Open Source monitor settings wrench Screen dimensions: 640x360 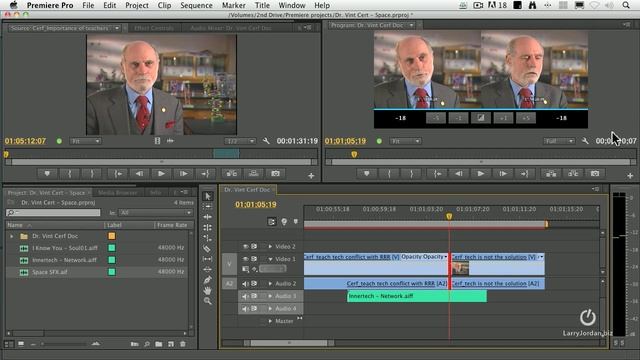(266, 141)
